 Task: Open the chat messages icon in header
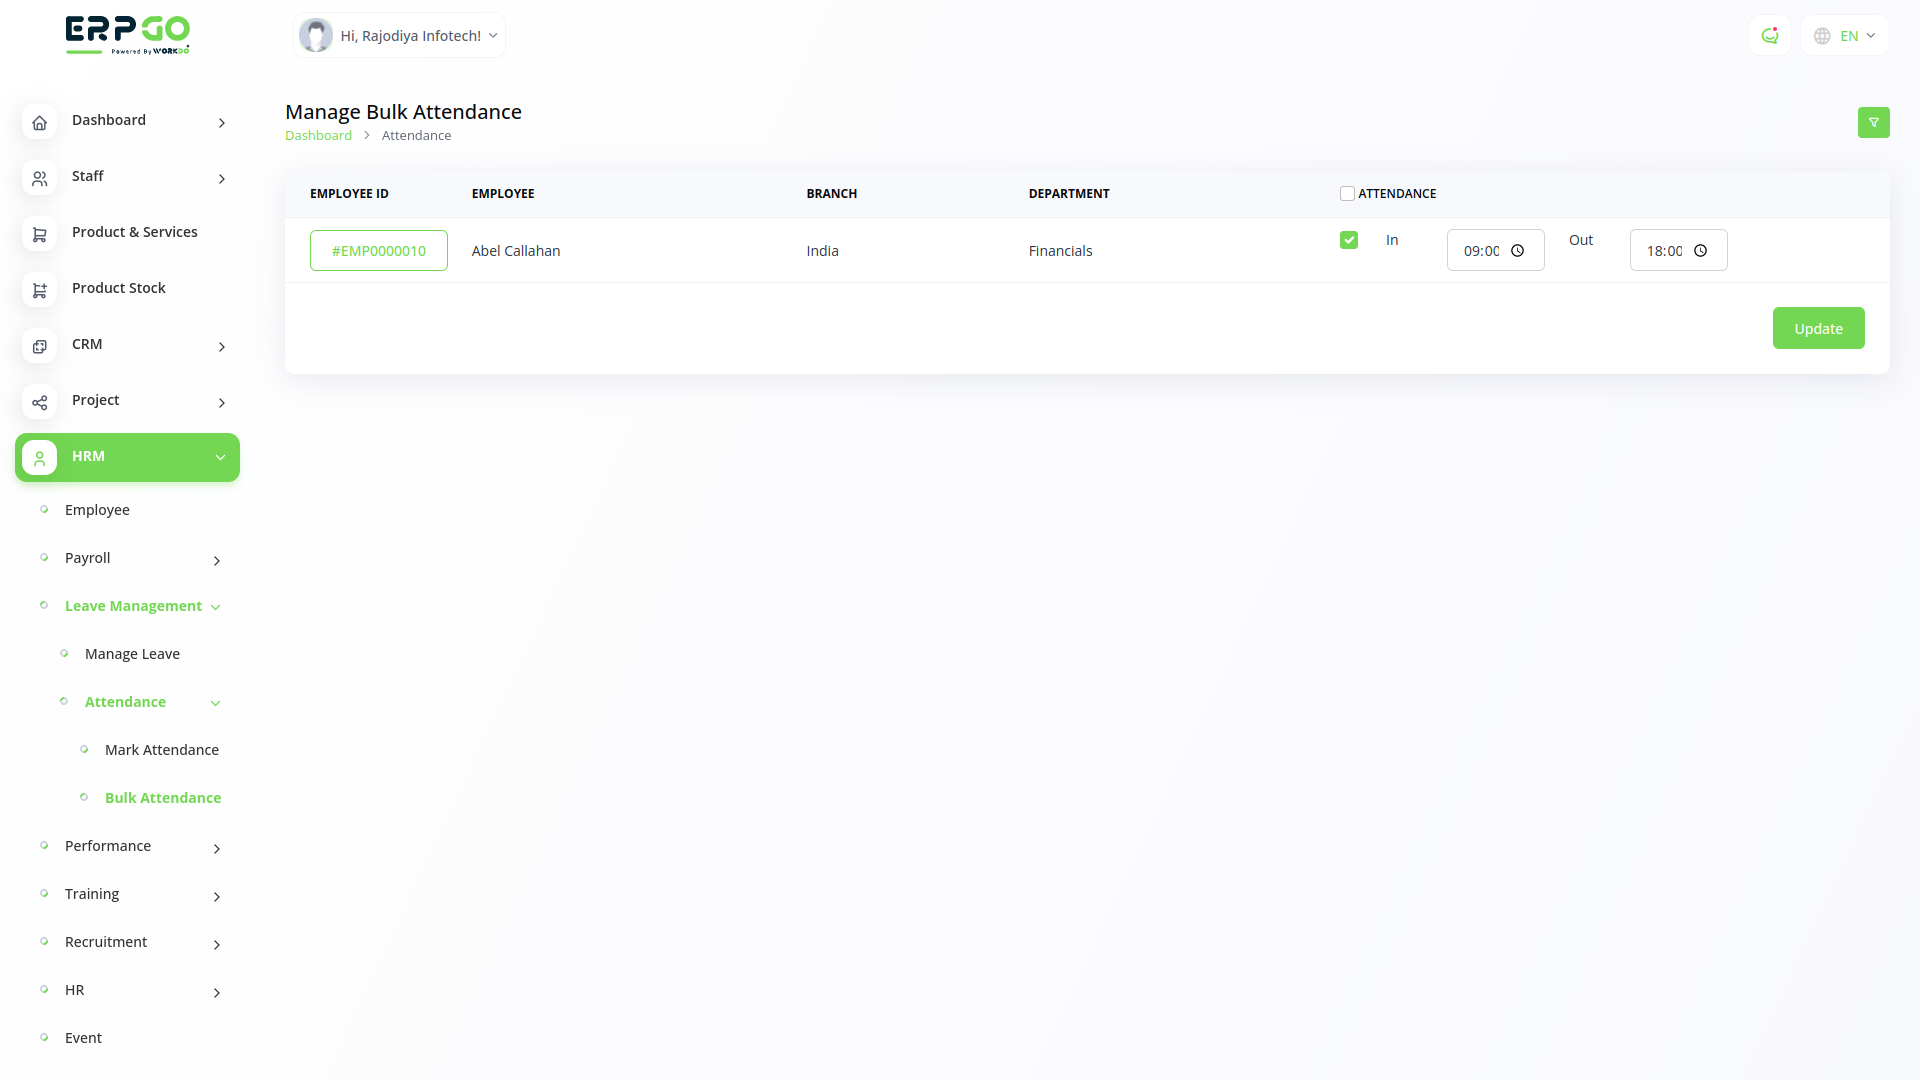click(x=1769, y=36)
